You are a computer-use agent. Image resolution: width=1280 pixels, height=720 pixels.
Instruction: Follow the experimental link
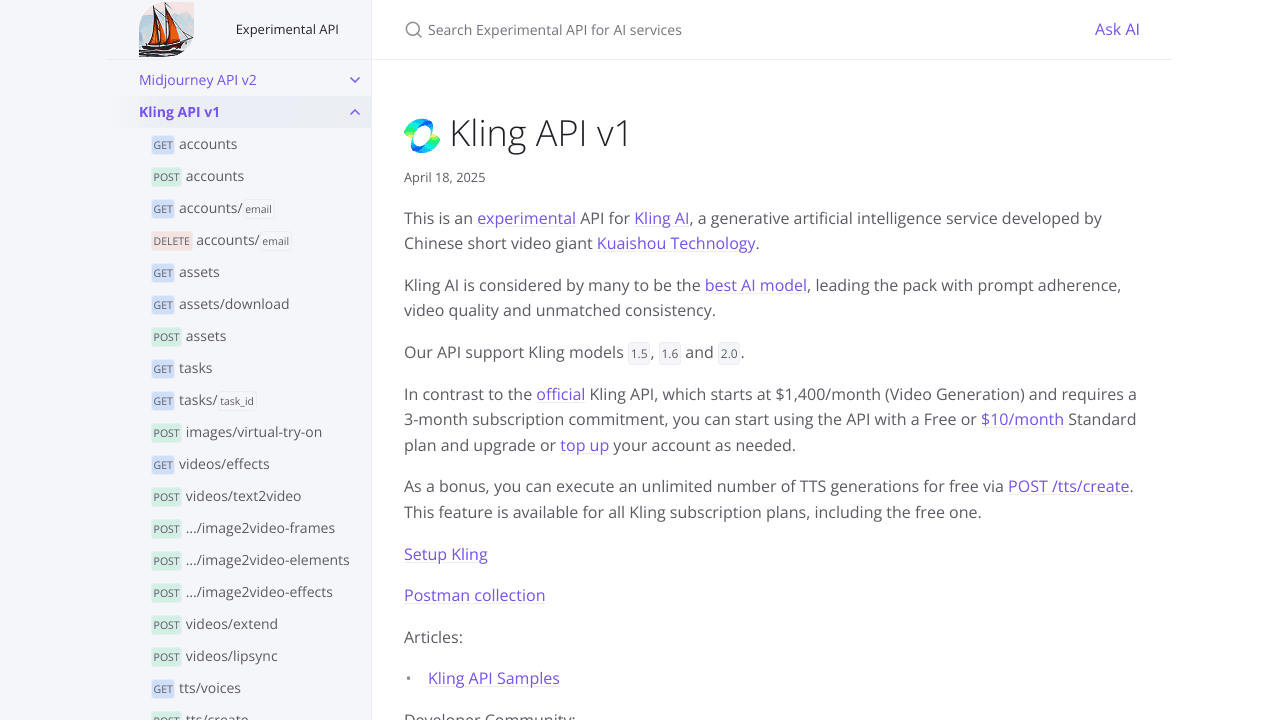click(x=526, y=218)
